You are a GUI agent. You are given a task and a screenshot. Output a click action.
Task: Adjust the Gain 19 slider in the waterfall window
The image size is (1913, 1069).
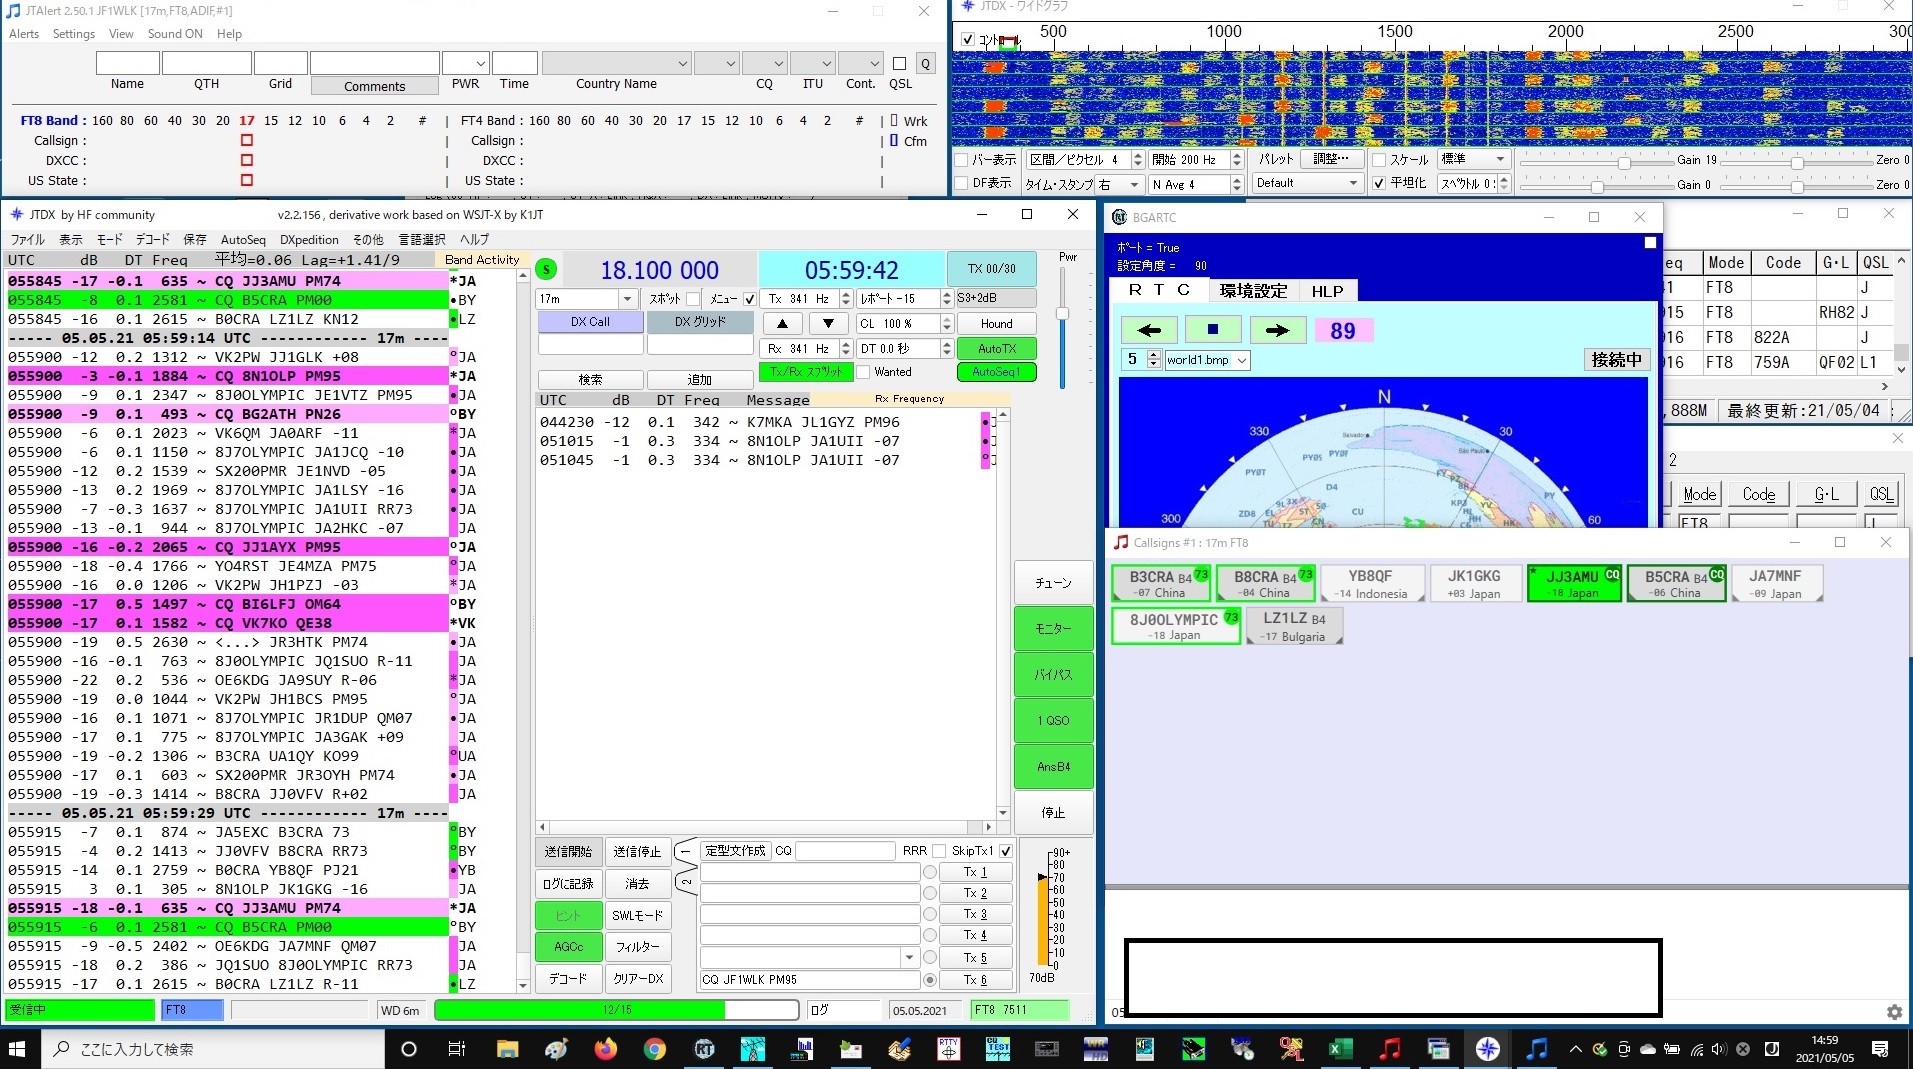point(1624,163)
